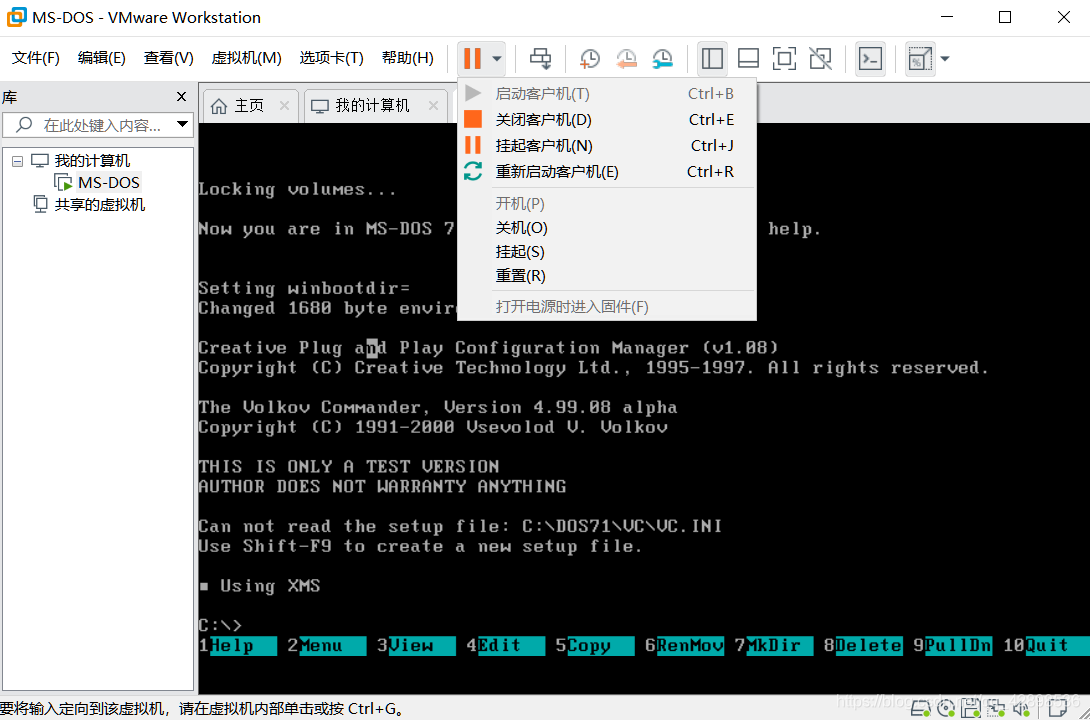Select the MS-DOS virtual machine in tree
This screenshot has height=720, width=1090.
(x=108, y=183)
